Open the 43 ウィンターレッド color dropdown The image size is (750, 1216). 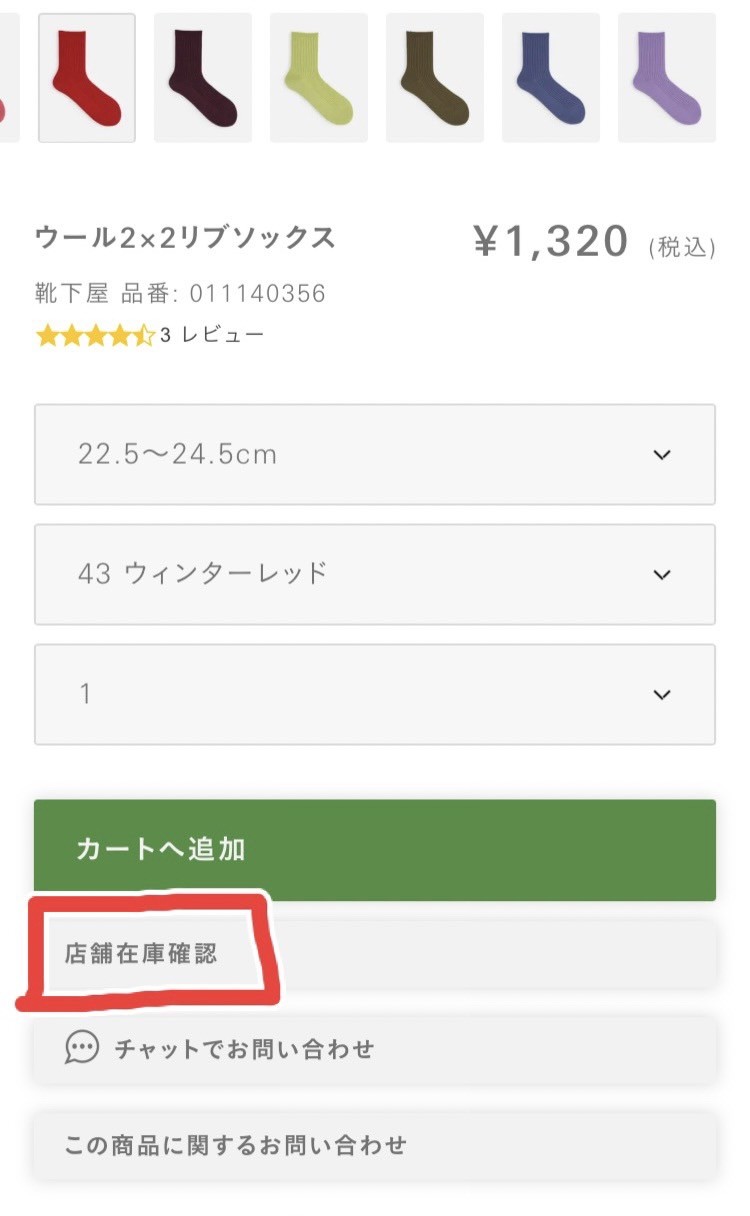374,574
